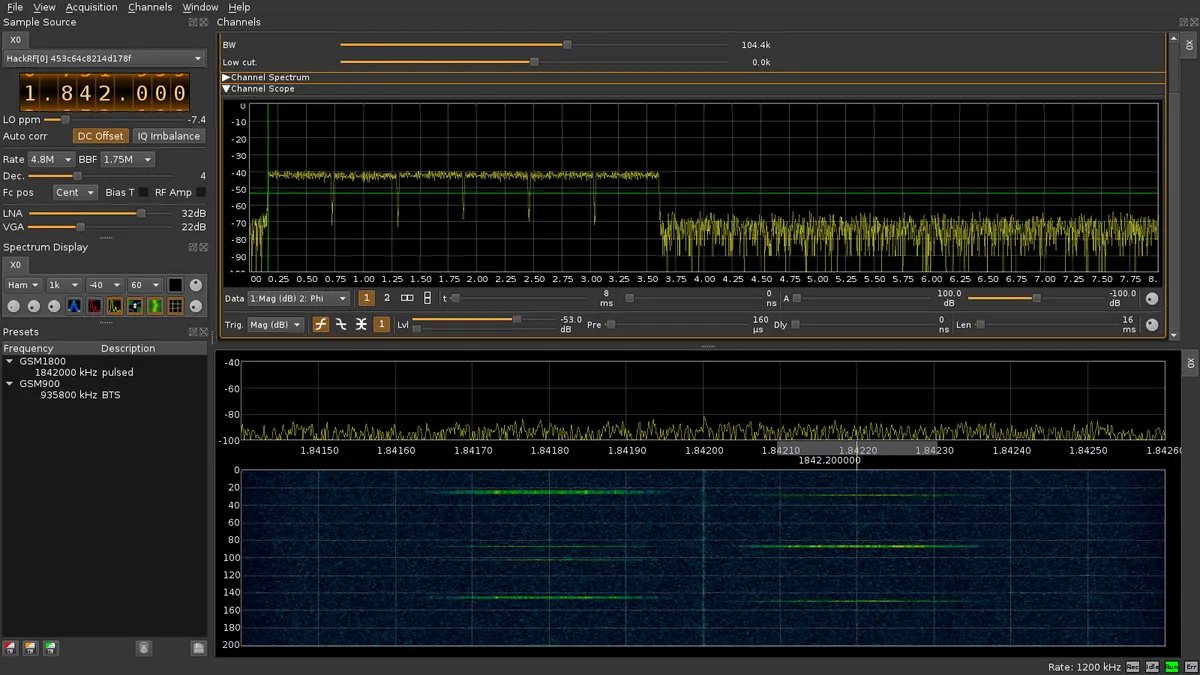Select the both-edges trigger slope icon
Viewport: 1200px width, 675px height.
pyautogui.click(x=361, y=324)
